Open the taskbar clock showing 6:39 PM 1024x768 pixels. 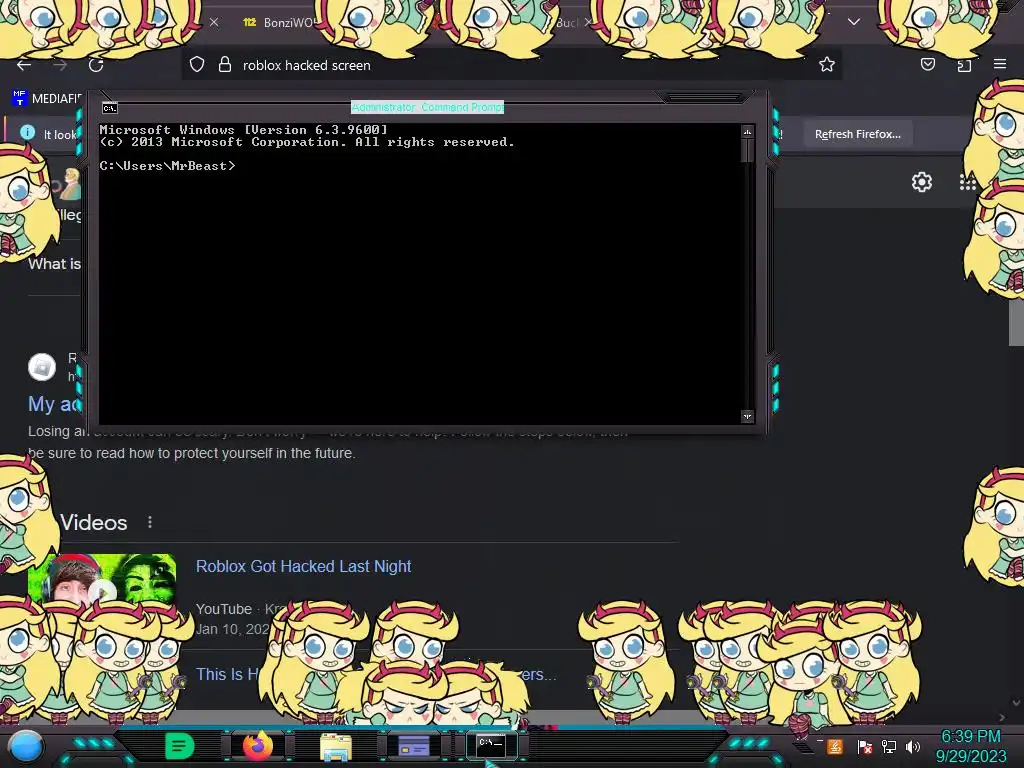[970, 746]
